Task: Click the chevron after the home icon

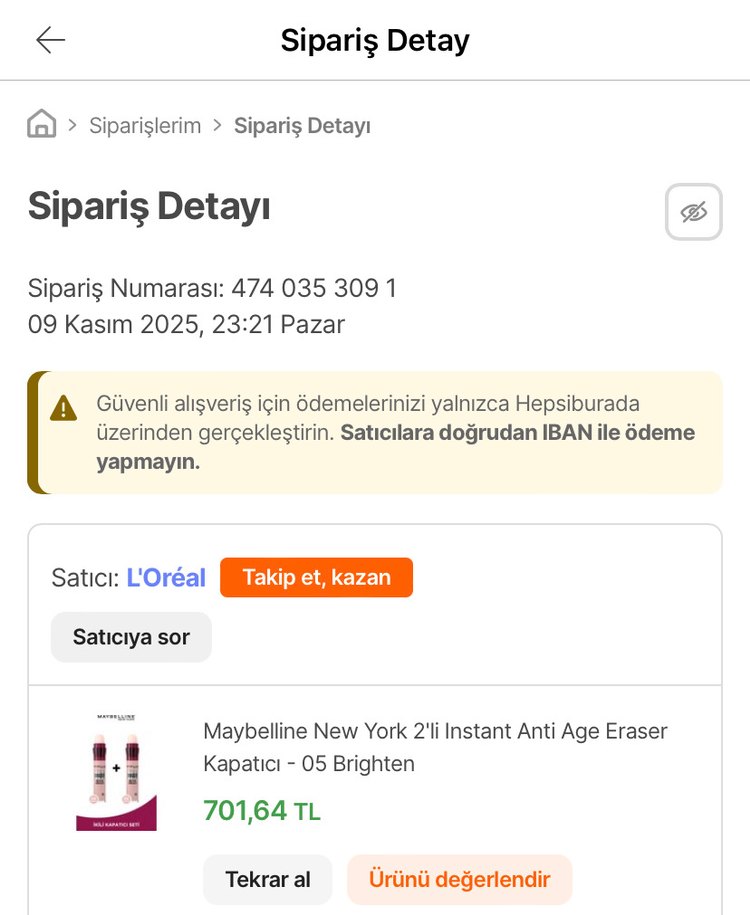Action: (73, 126)
